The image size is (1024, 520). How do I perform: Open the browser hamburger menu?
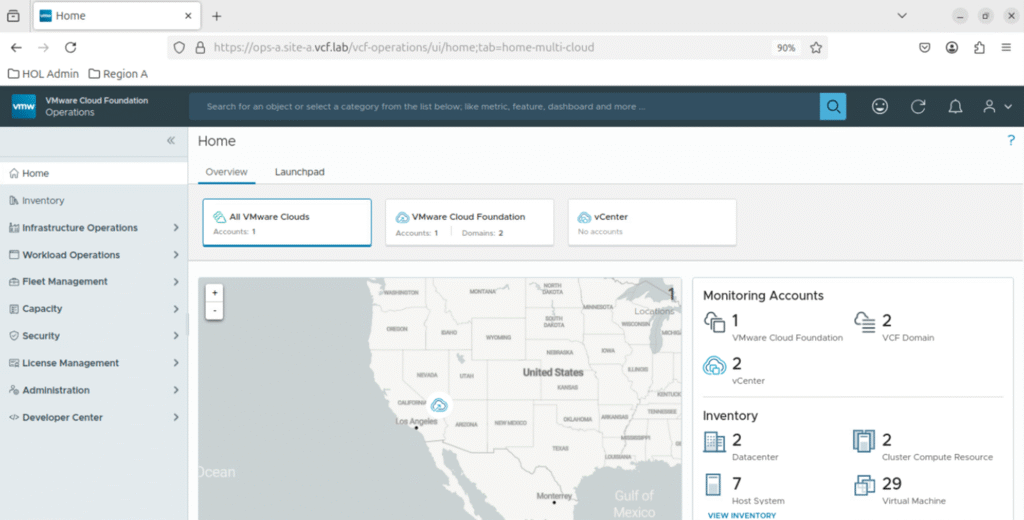[1006, 47]
